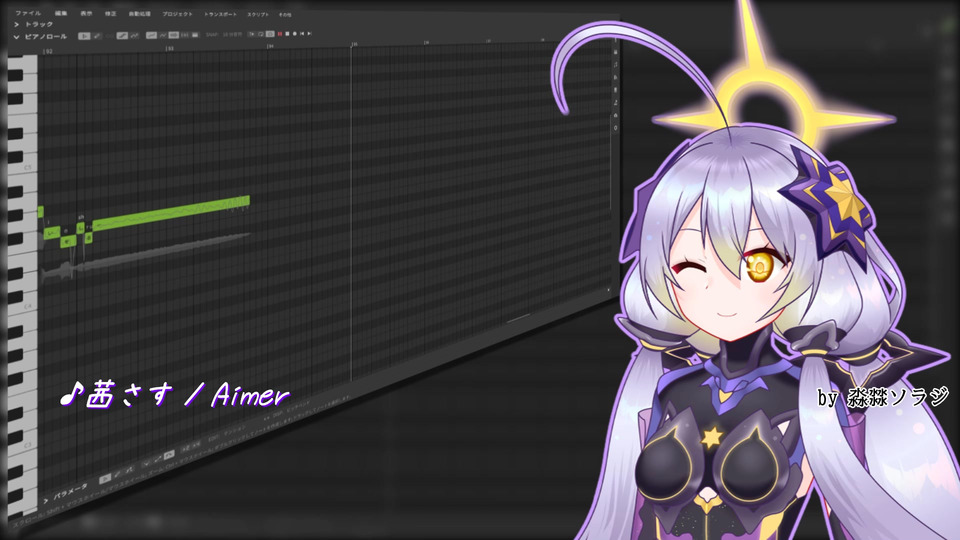Open the music note side panel icon
The width and height of the screenshot is (960, 540).
coord(615,64)
